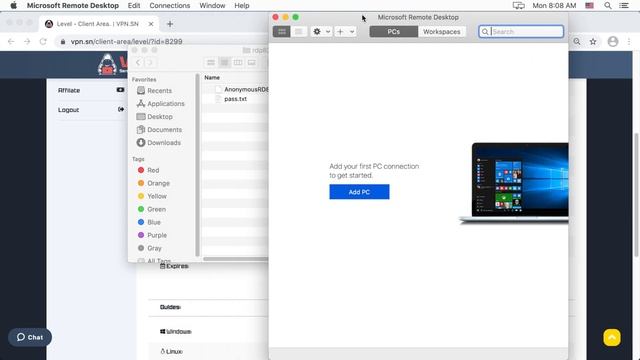Focus the Search field in Remote Desktop
The height and width of the screenshot is (360, 640).
point(521,31)
